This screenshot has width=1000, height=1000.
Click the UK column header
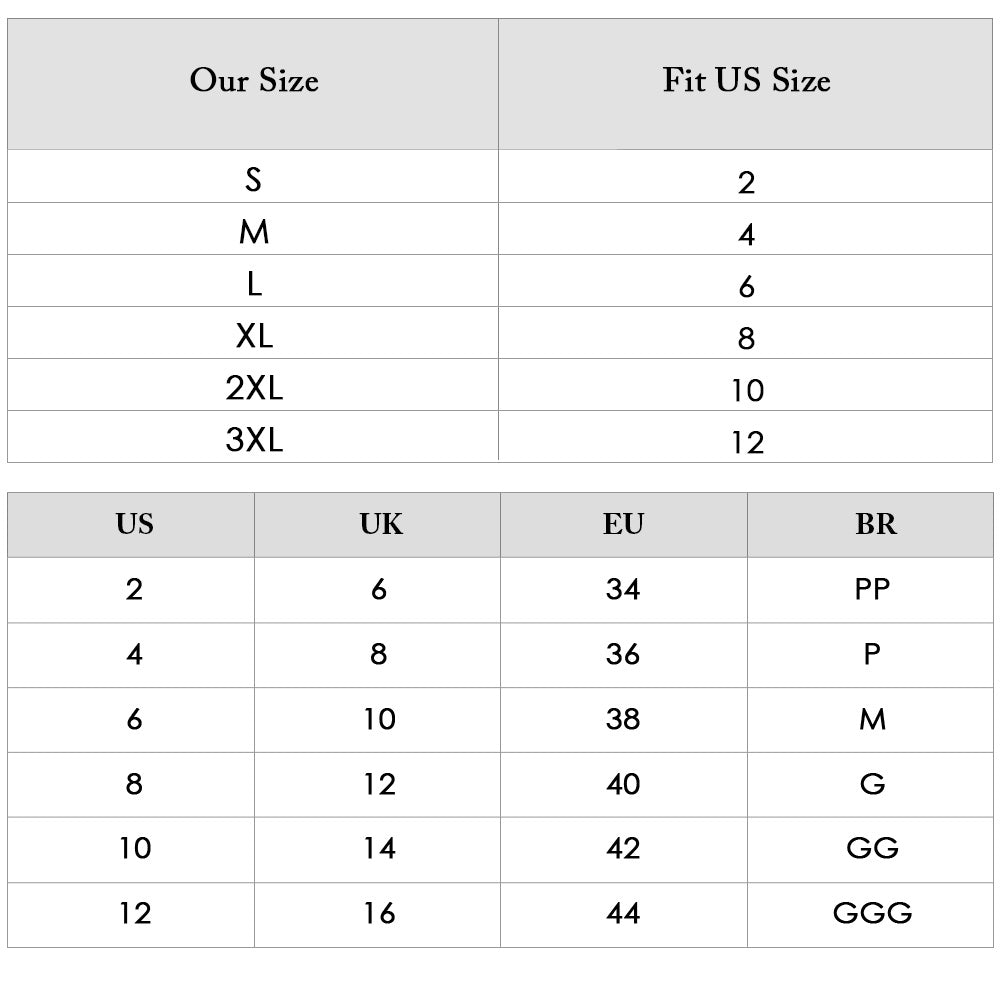(x=380, y=524)
